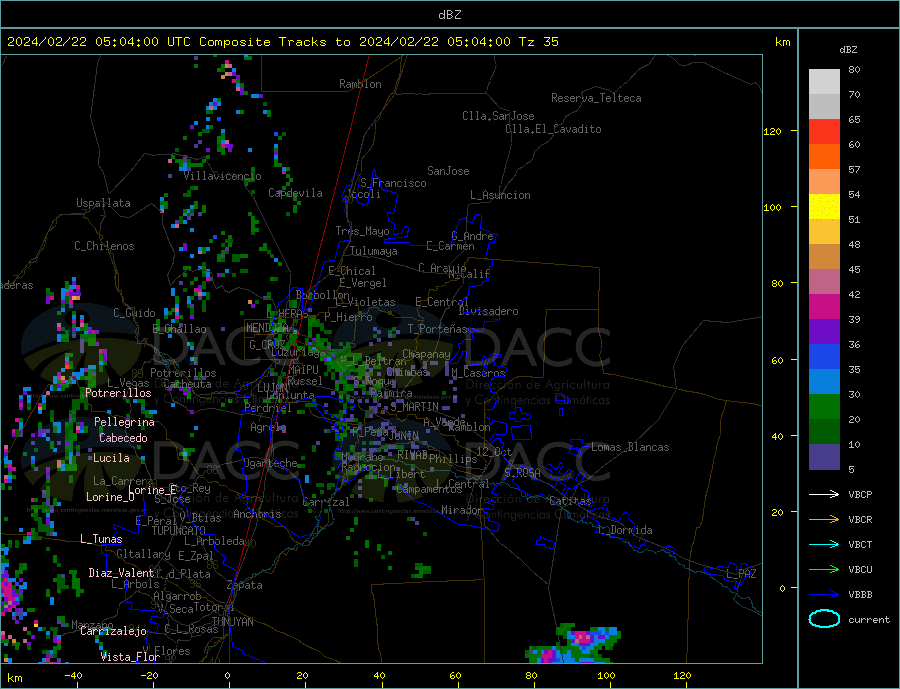The width and height of the screenshot is (900, 689).
Task: Click the cyan 'current' ellipse symbol
Action: (x=824, y=619)
